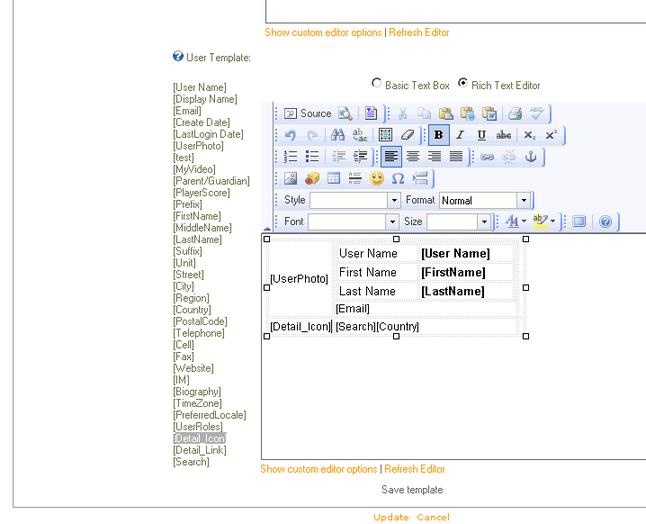Open the Special Character omega icon
Image resolution: width=646 pixels, height=524 pixels.
point(398,178)
